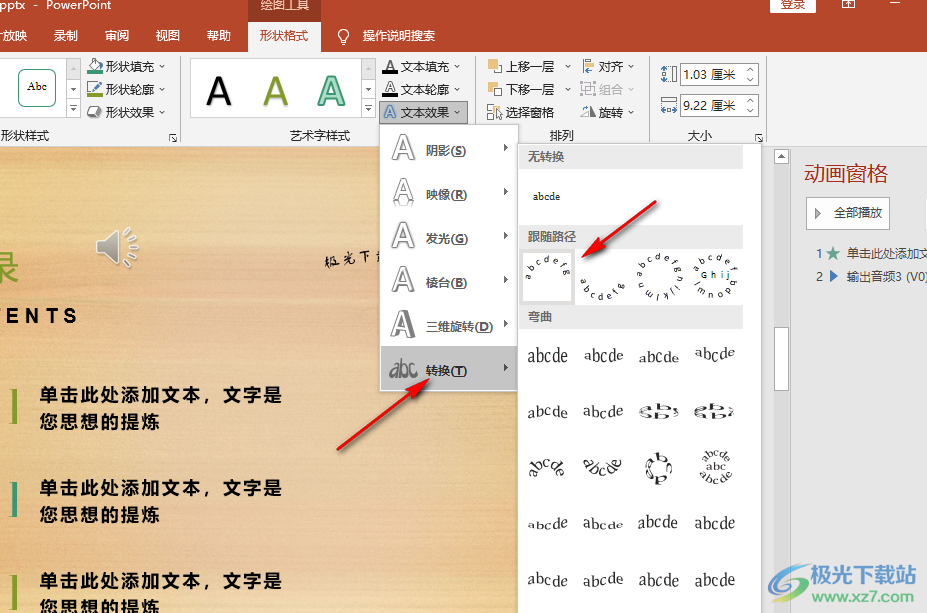Screen dimensions: 927x613
Task: Switch to the 帮助 help tab
Action: coord(218,35)
